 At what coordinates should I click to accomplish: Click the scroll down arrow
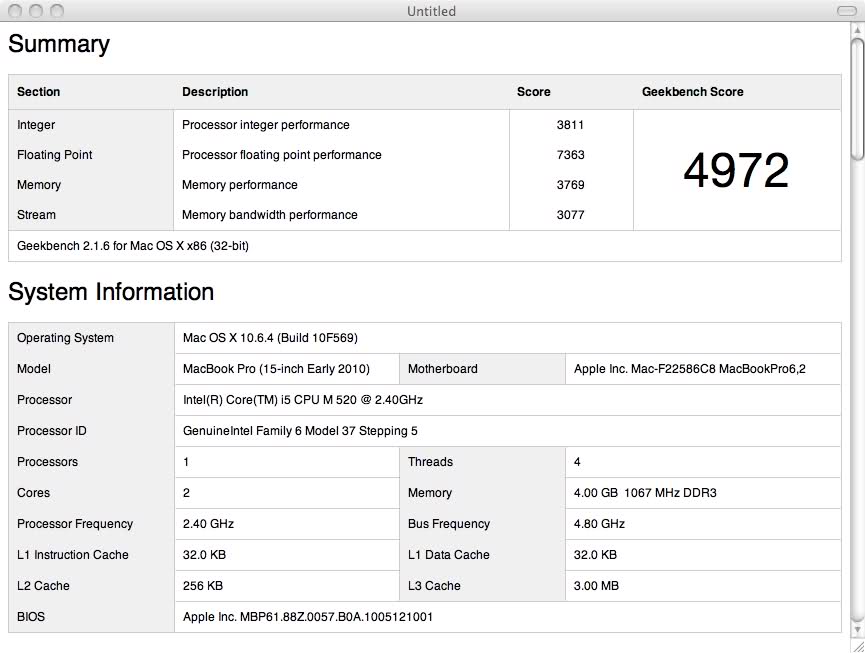(857, 628)
